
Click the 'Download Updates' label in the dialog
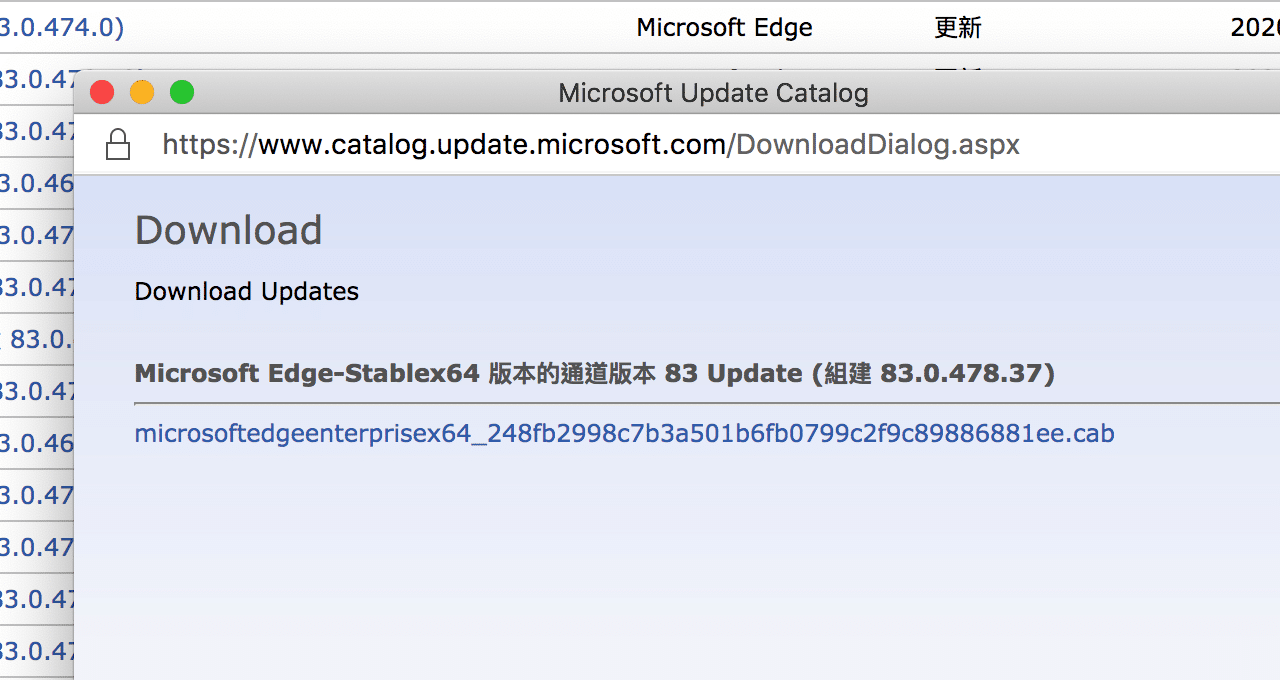(246, 291)
